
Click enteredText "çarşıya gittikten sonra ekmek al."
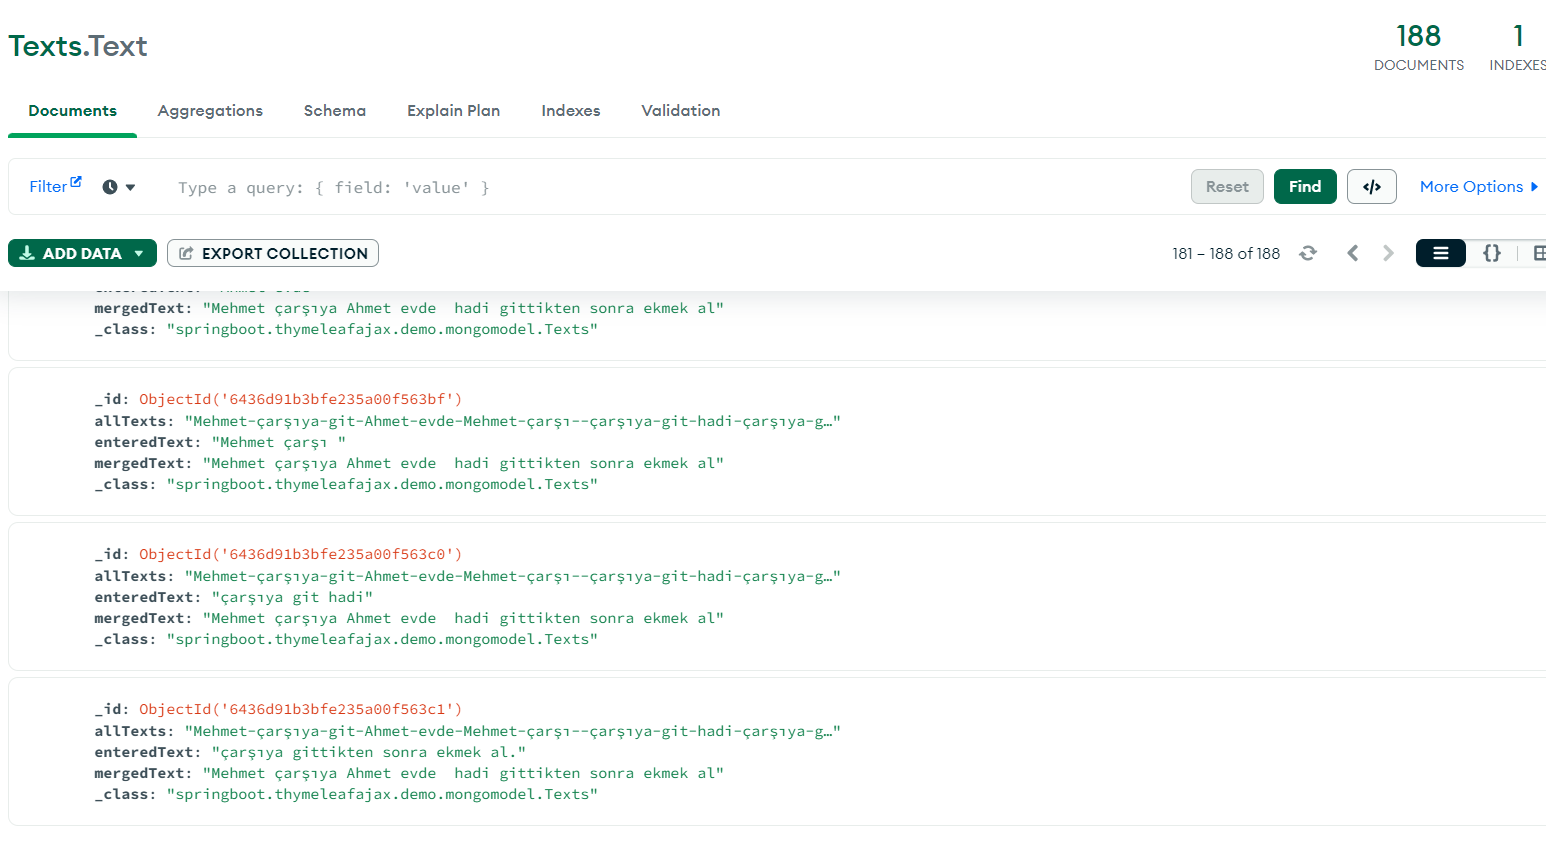[x=369, y=752]
